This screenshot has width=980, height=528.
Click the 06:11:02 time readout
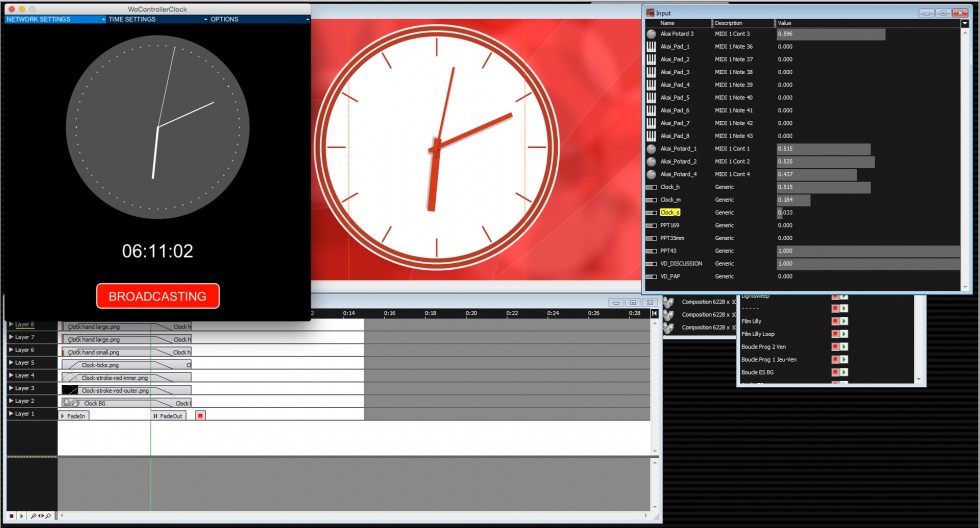pyautogui.click(x=158, y=251)
